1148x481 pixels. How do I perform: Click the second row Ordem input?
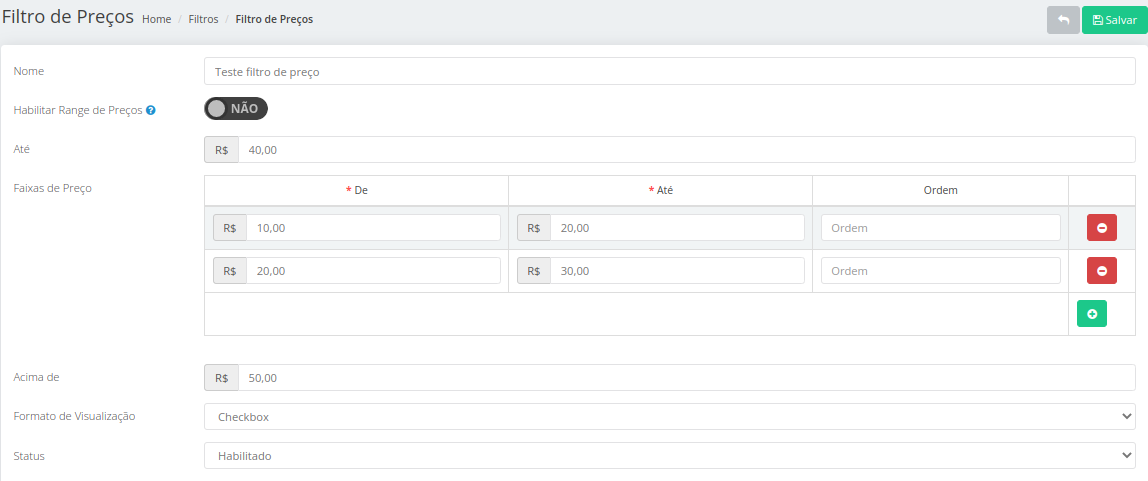(x=941, y=270)
